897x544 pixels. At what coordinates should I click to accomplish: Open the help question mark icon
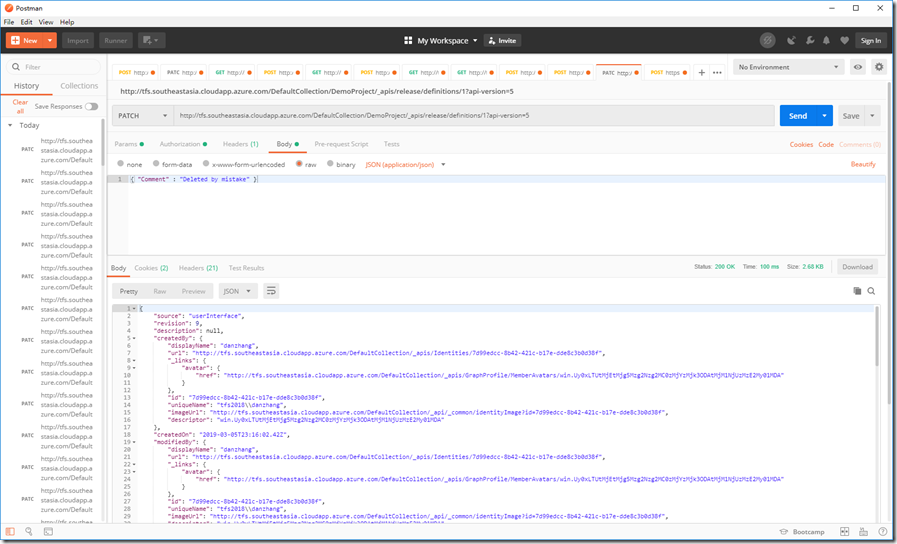[883, 532]
